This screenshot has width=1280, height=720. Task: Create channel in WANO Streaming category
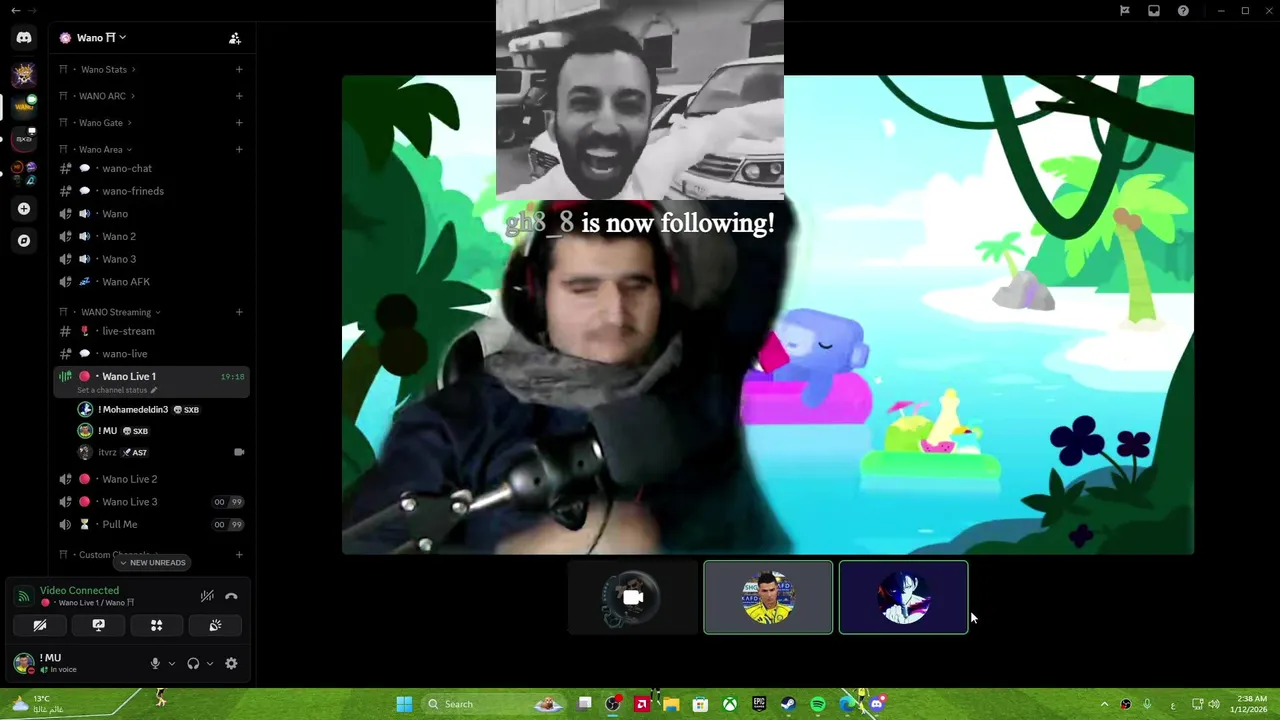pyautogui.click(x=239, y=312)
